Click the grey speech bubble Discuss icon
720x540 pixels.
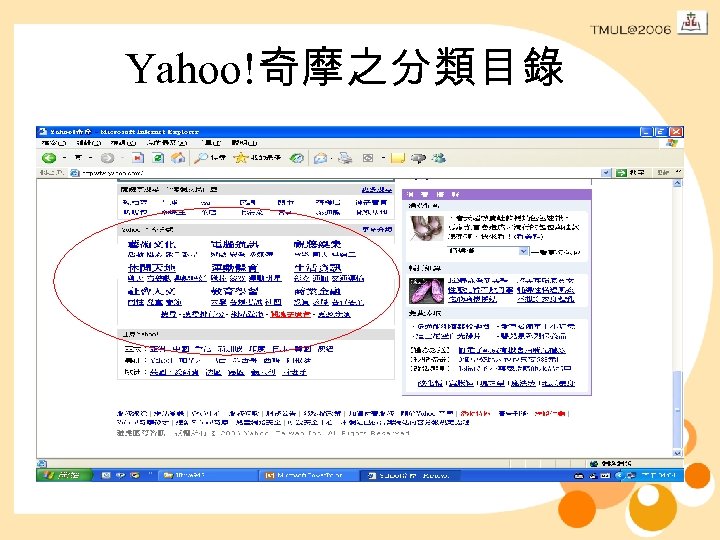[x=418, y=158]
